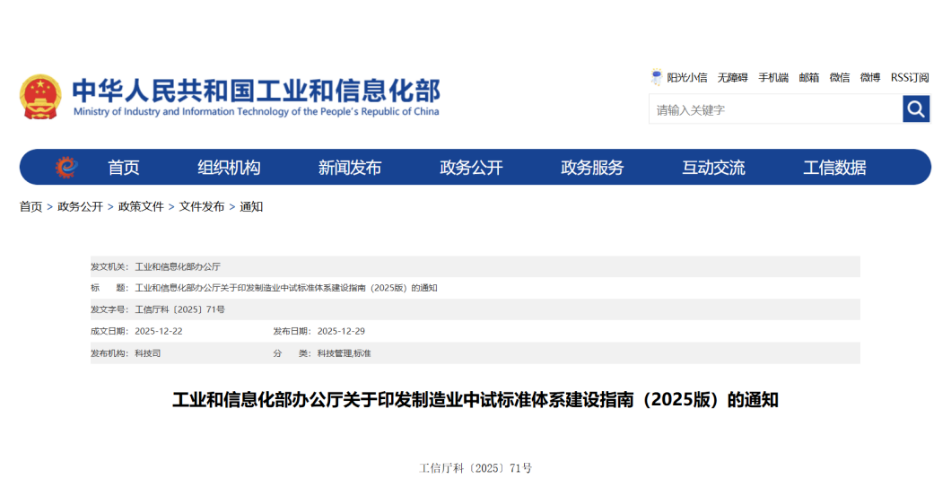Screen dimensions: 941x490
Task: Open the 组织机构 menu item
Action: pyautogui.click(x=228, y=168)
